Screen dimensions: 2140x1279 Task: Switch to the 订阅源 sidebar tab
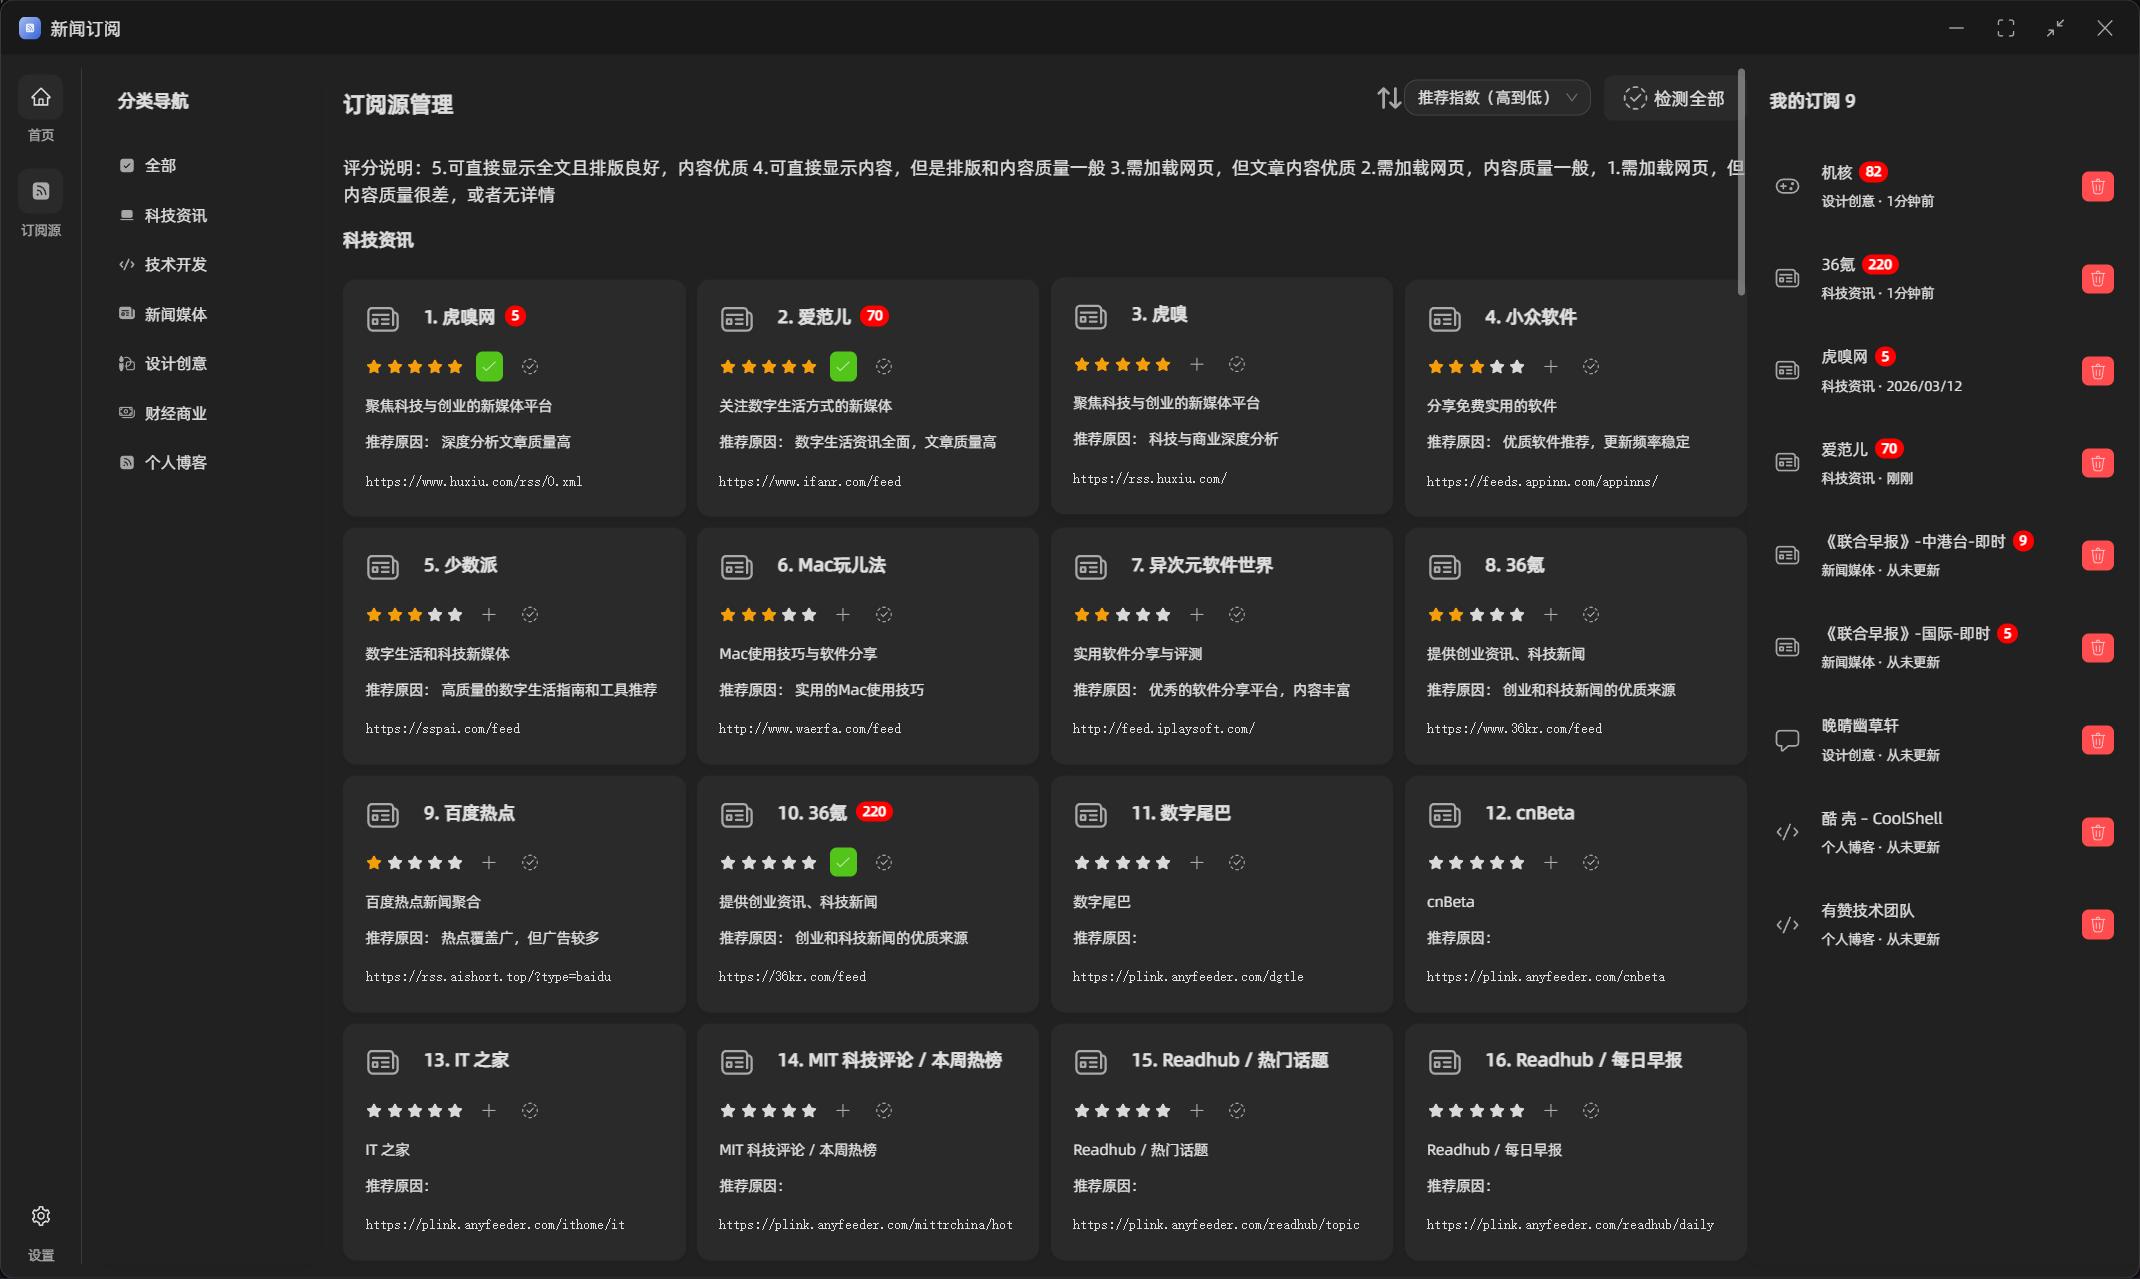tap(41, 192)
